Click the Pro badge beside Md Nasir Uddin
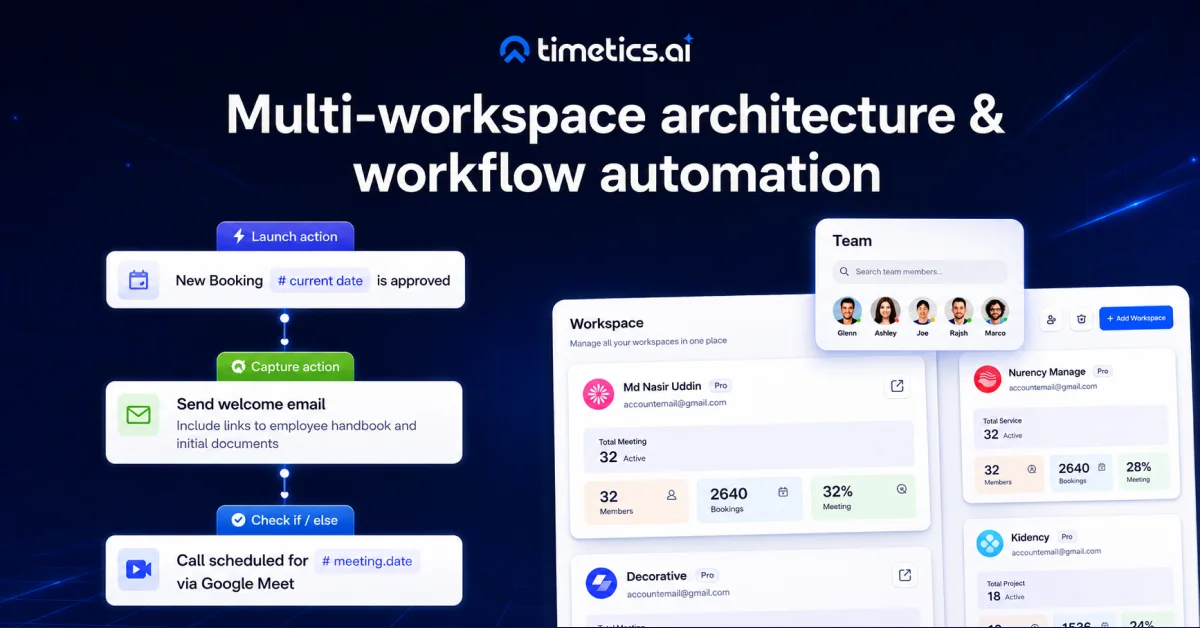Viewport: 1200px width, 628px height. pos(720,385)
